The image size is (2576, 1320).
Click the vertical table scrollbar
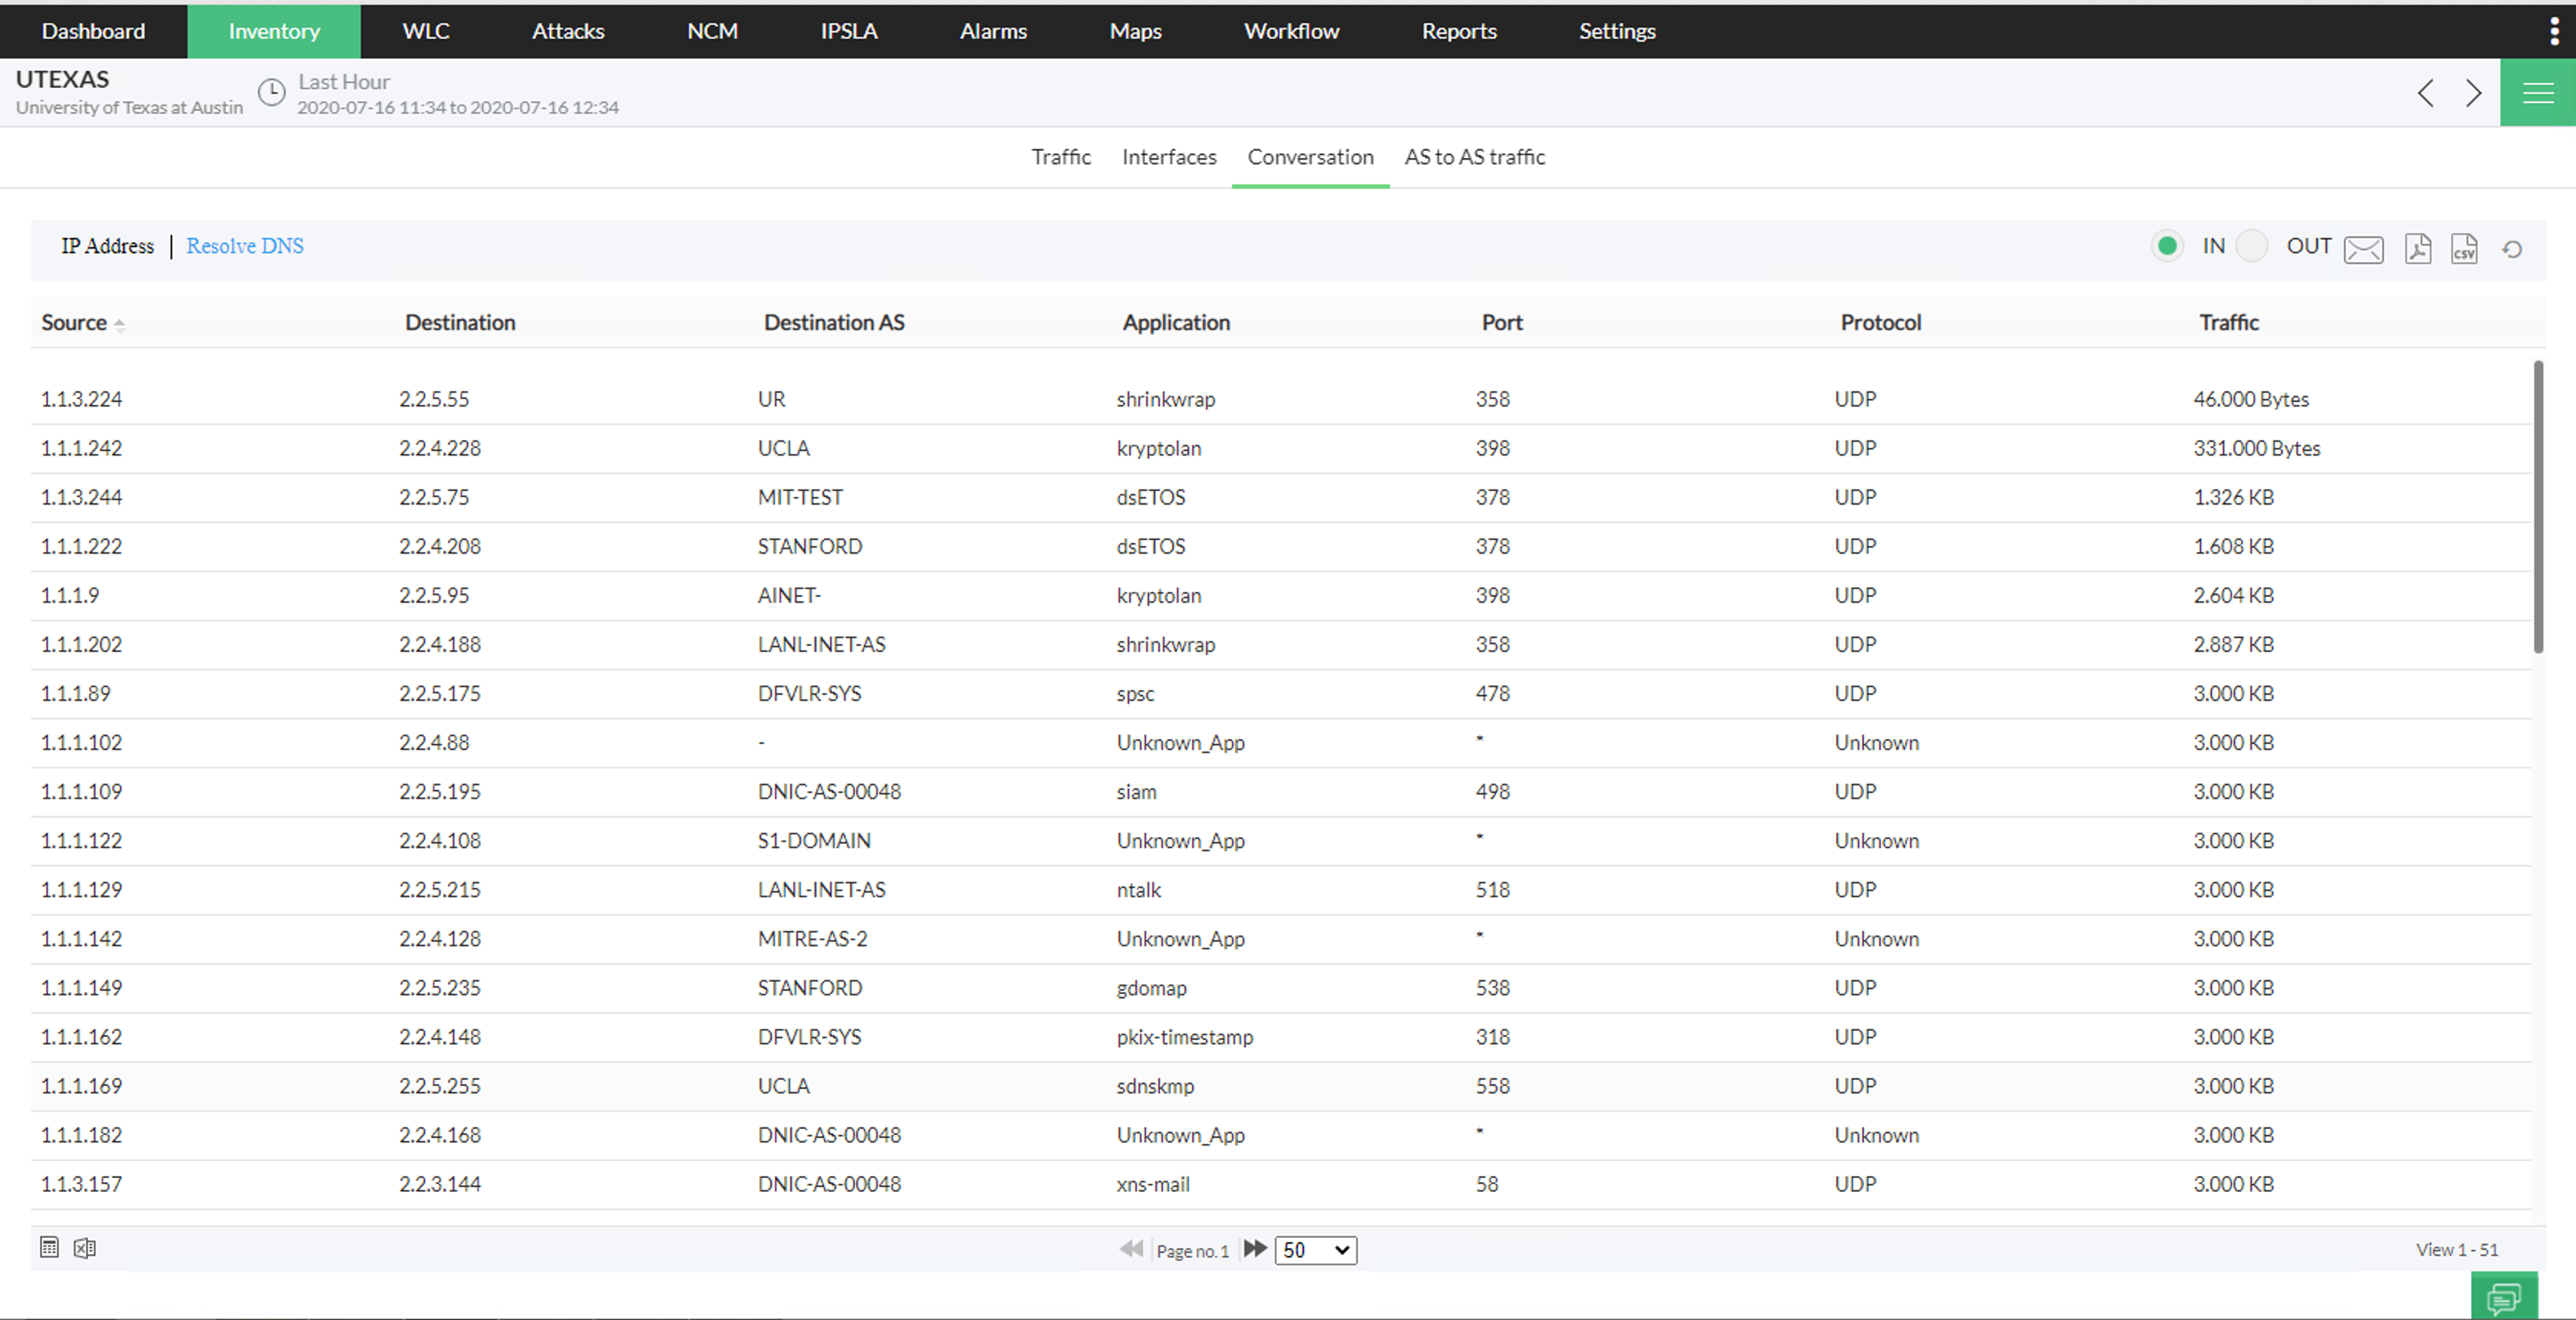2538,507
